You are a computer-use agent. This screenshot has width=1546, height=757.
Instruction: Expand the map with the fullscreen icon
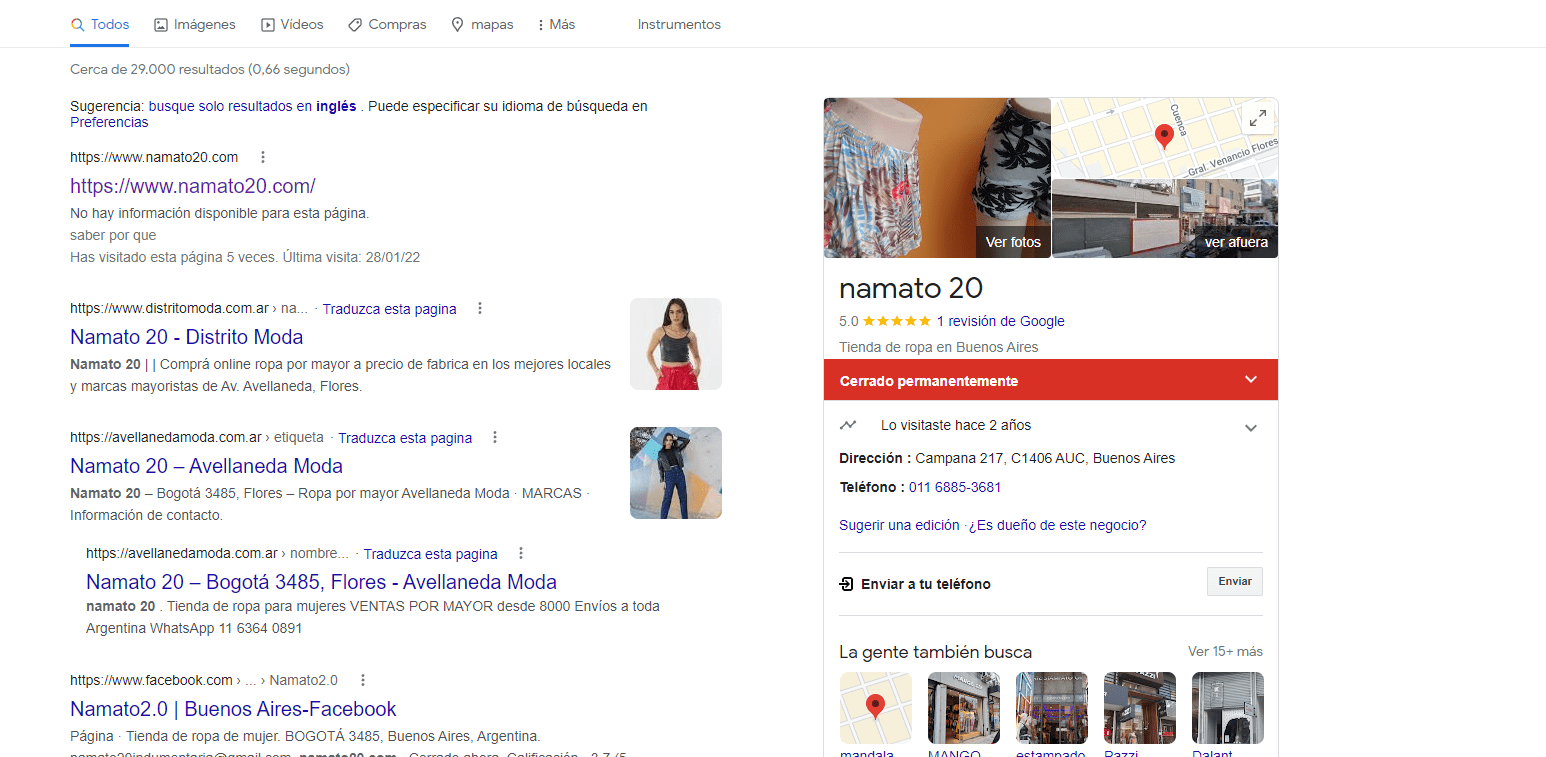1258,118
